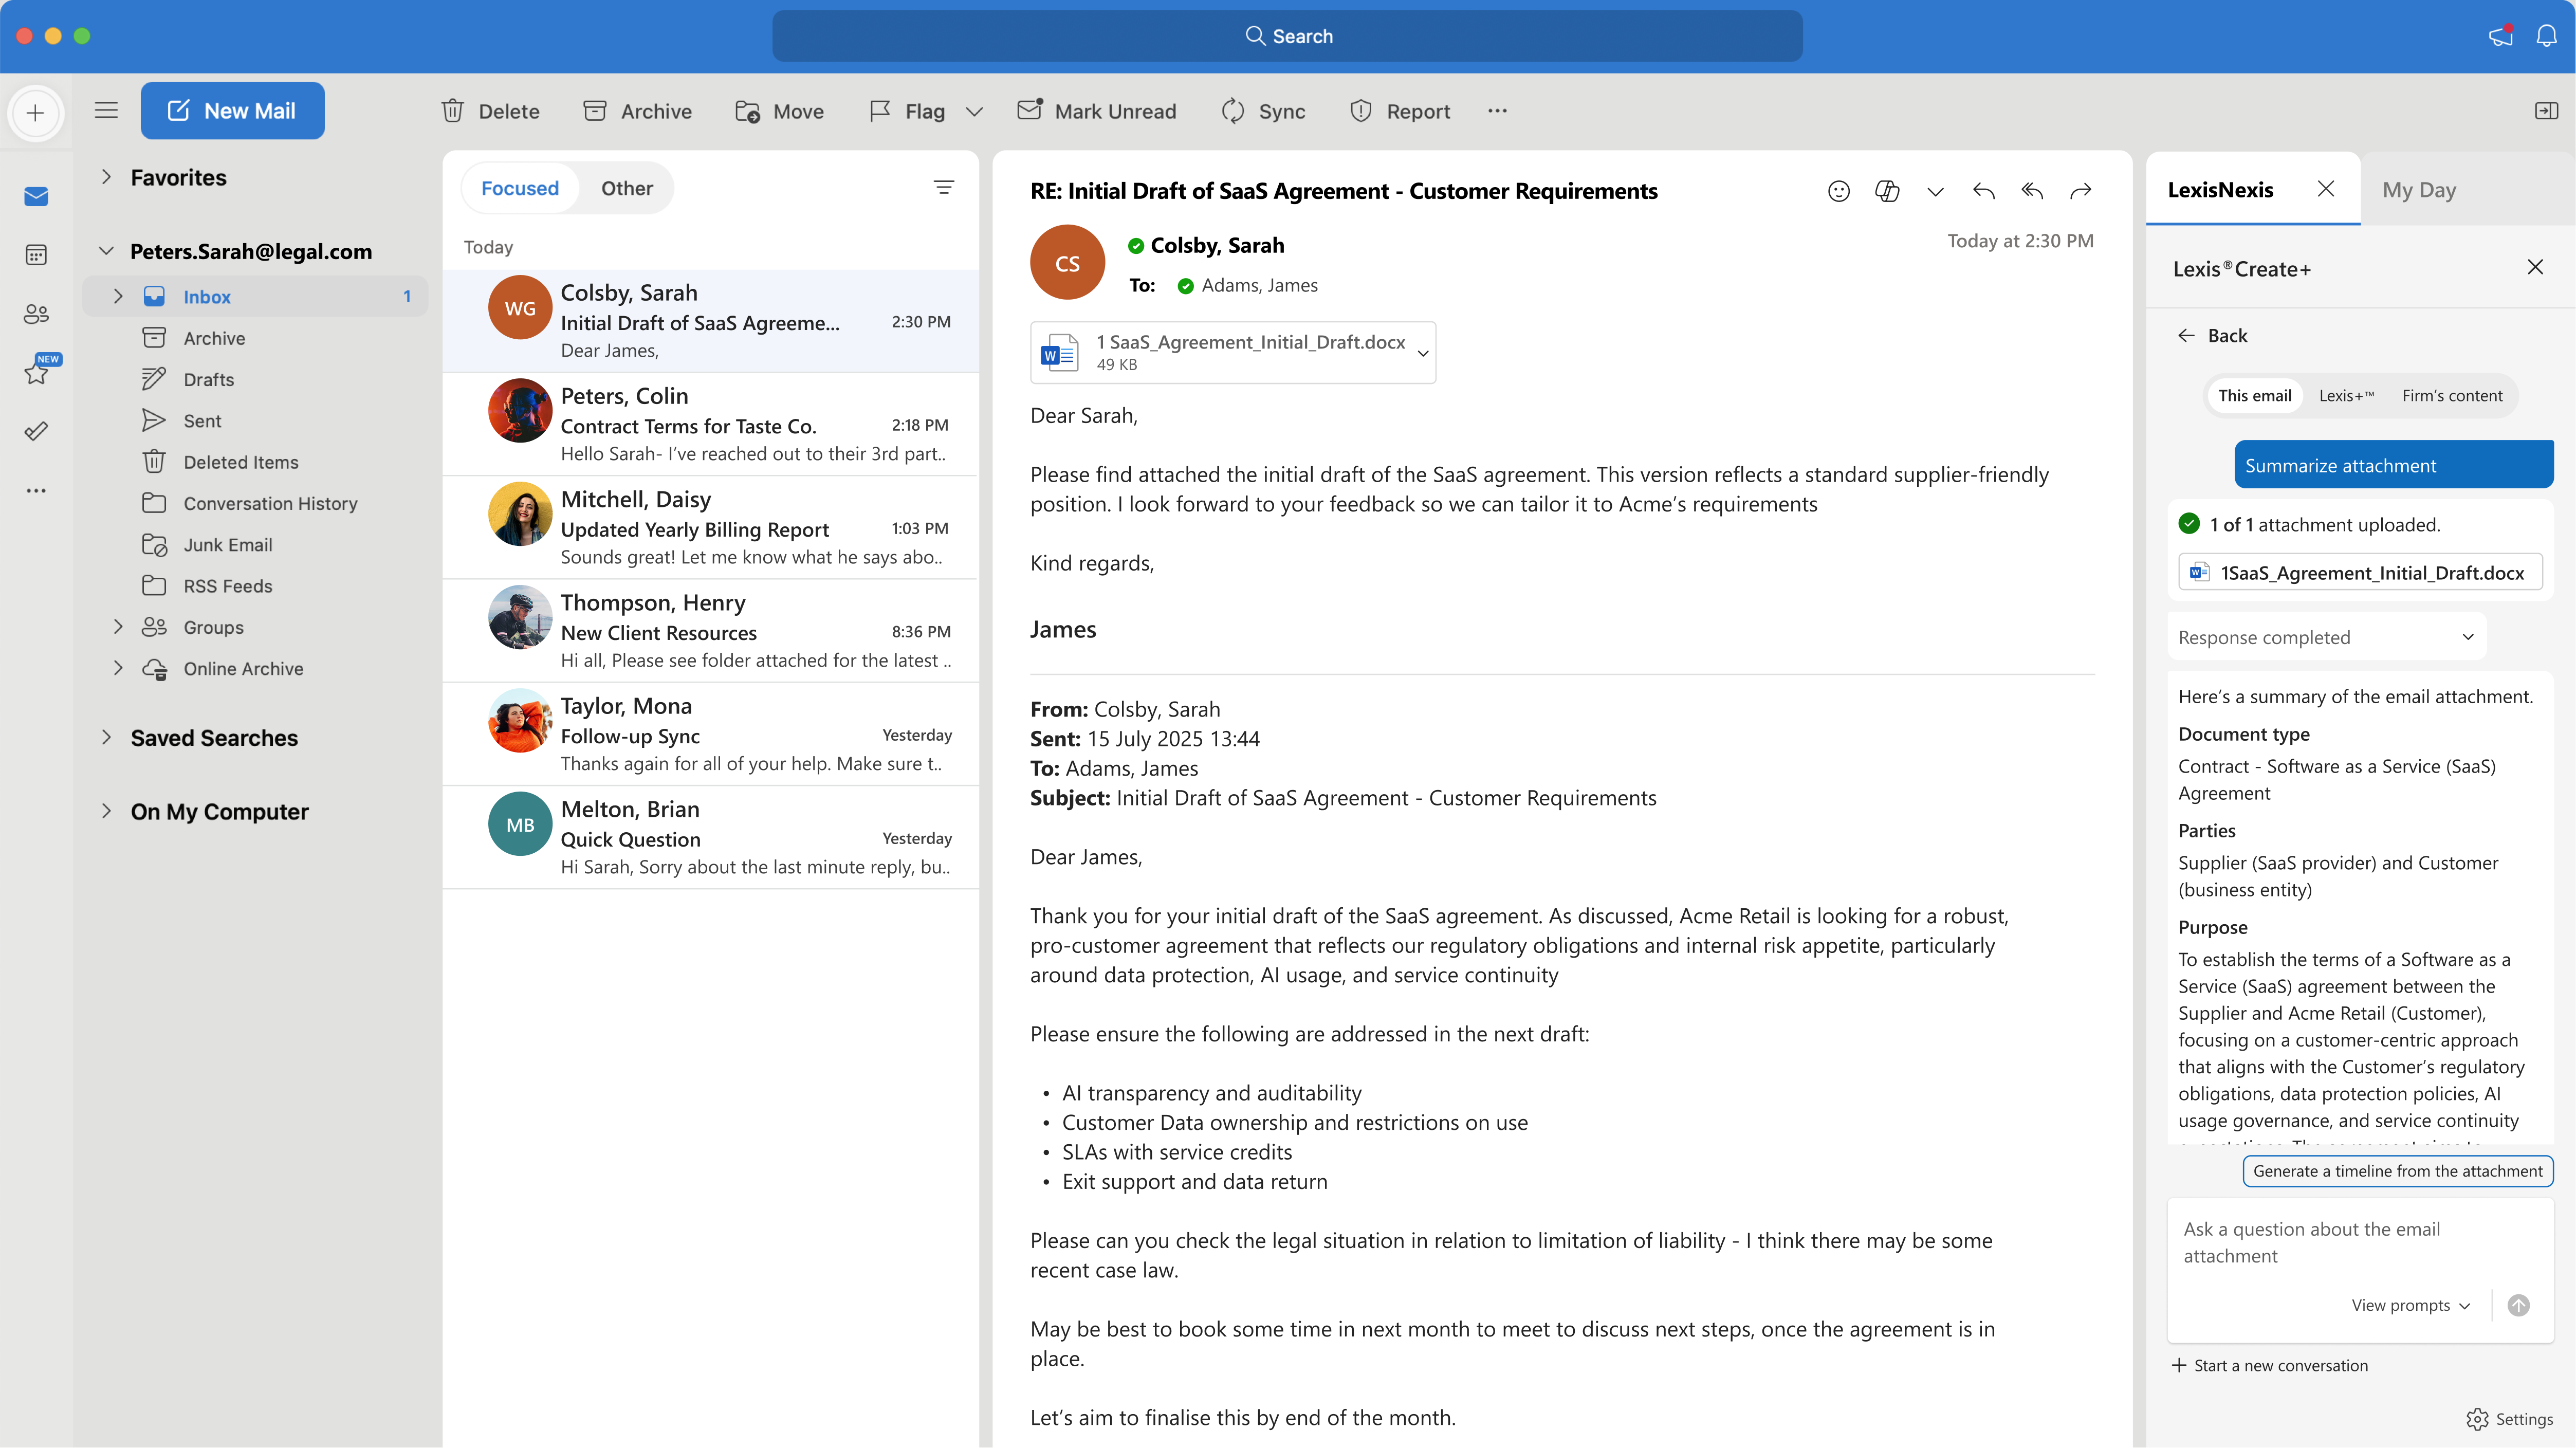Report the message
This screenshot has height=1448, width=2576.
(x=1399, y=111)
